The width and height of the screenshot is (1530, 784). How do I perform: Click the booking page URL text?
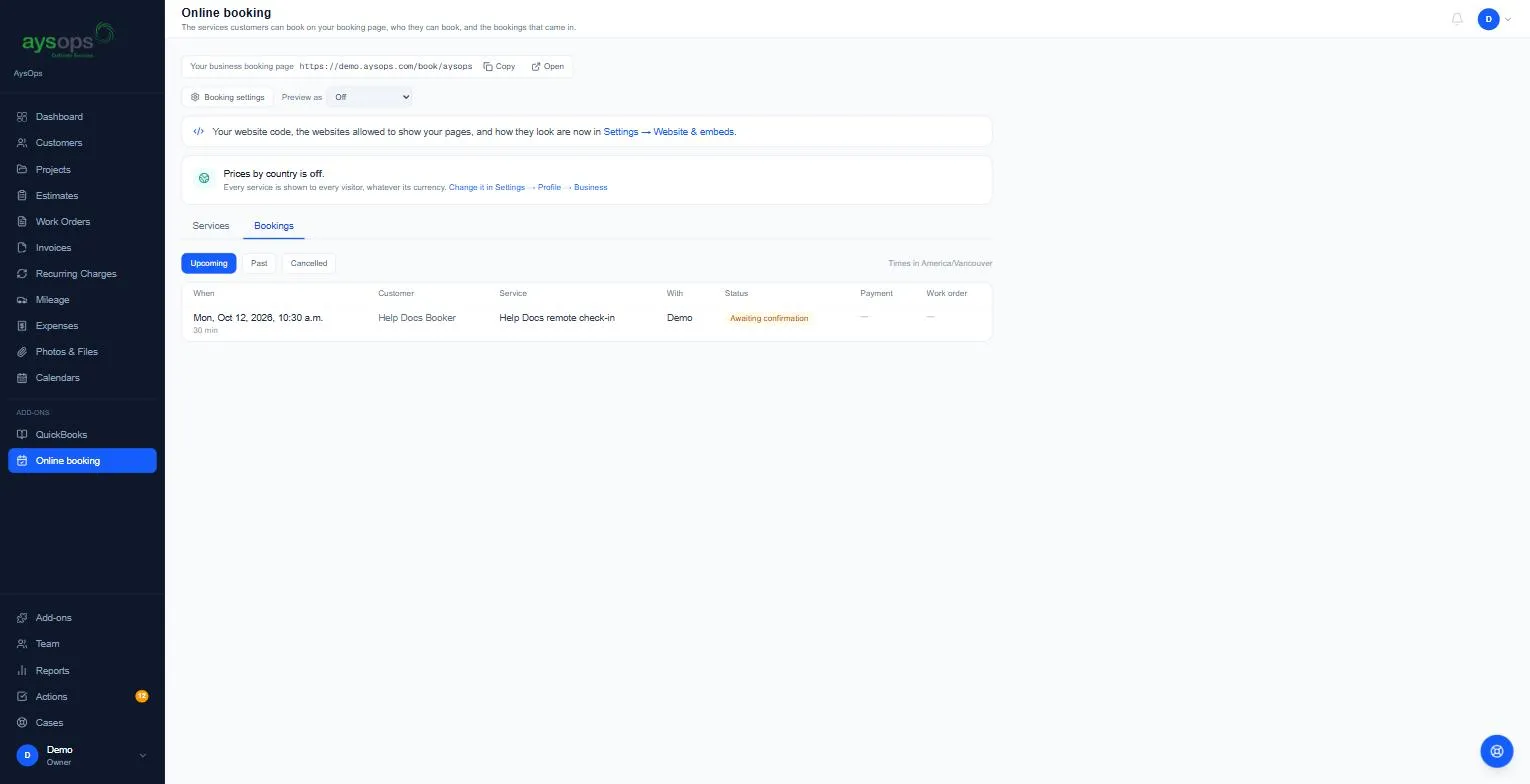pos(386,67)
